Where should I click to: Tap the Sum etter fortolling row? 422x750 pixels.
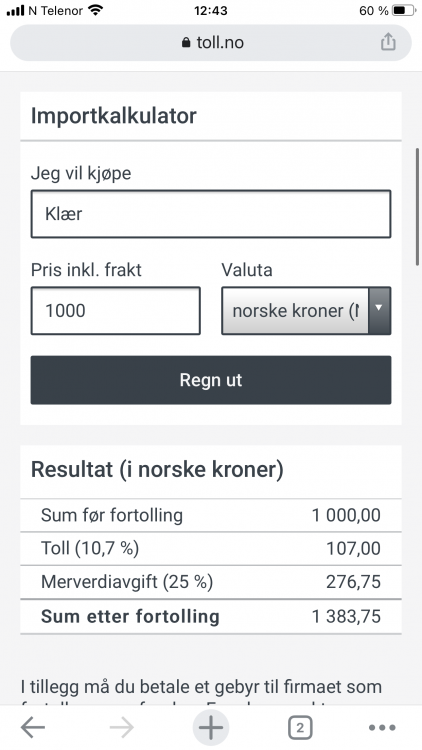211,617
